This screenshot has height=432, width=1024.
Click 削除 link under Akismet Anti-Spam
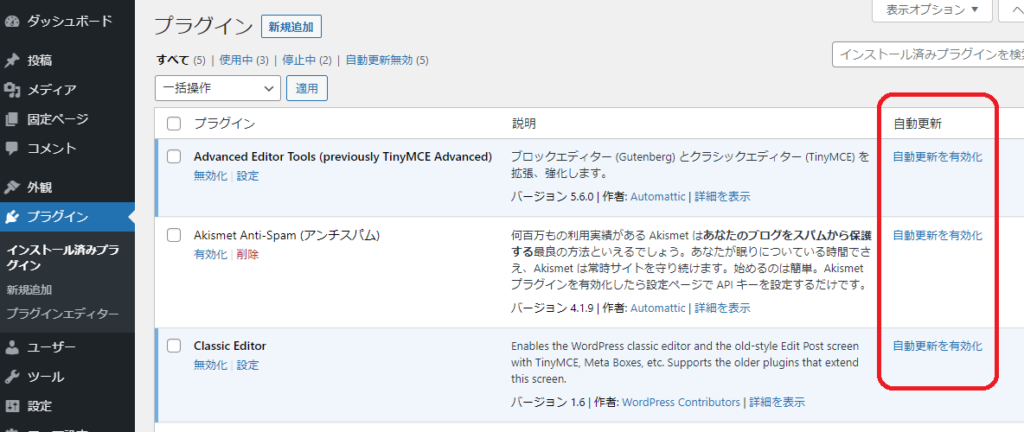coord(247,255)
